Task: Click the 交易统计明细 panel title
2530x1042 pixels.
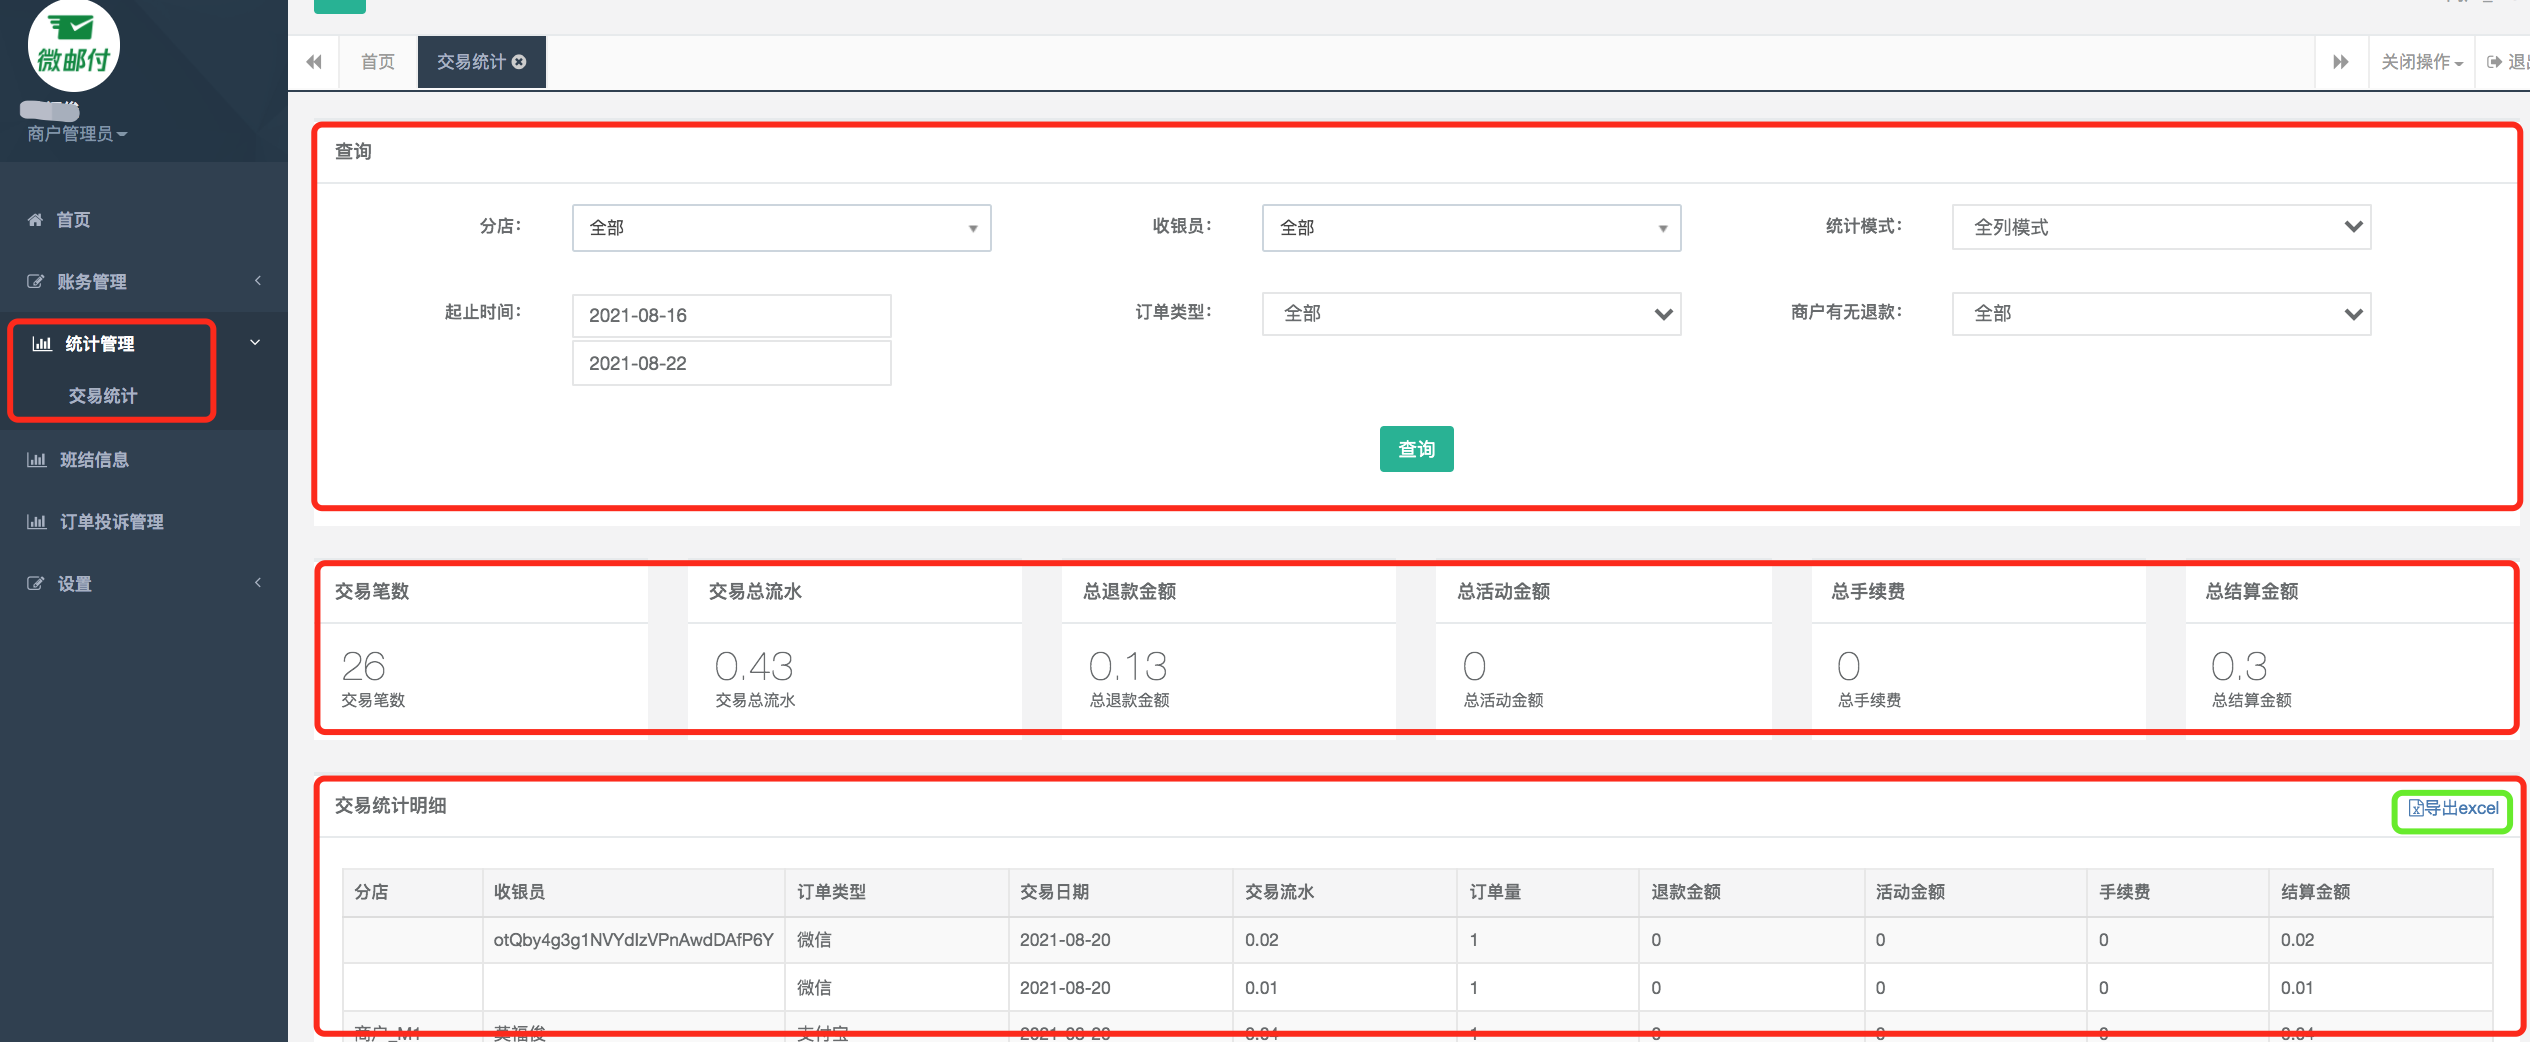Action: [390, 806]
